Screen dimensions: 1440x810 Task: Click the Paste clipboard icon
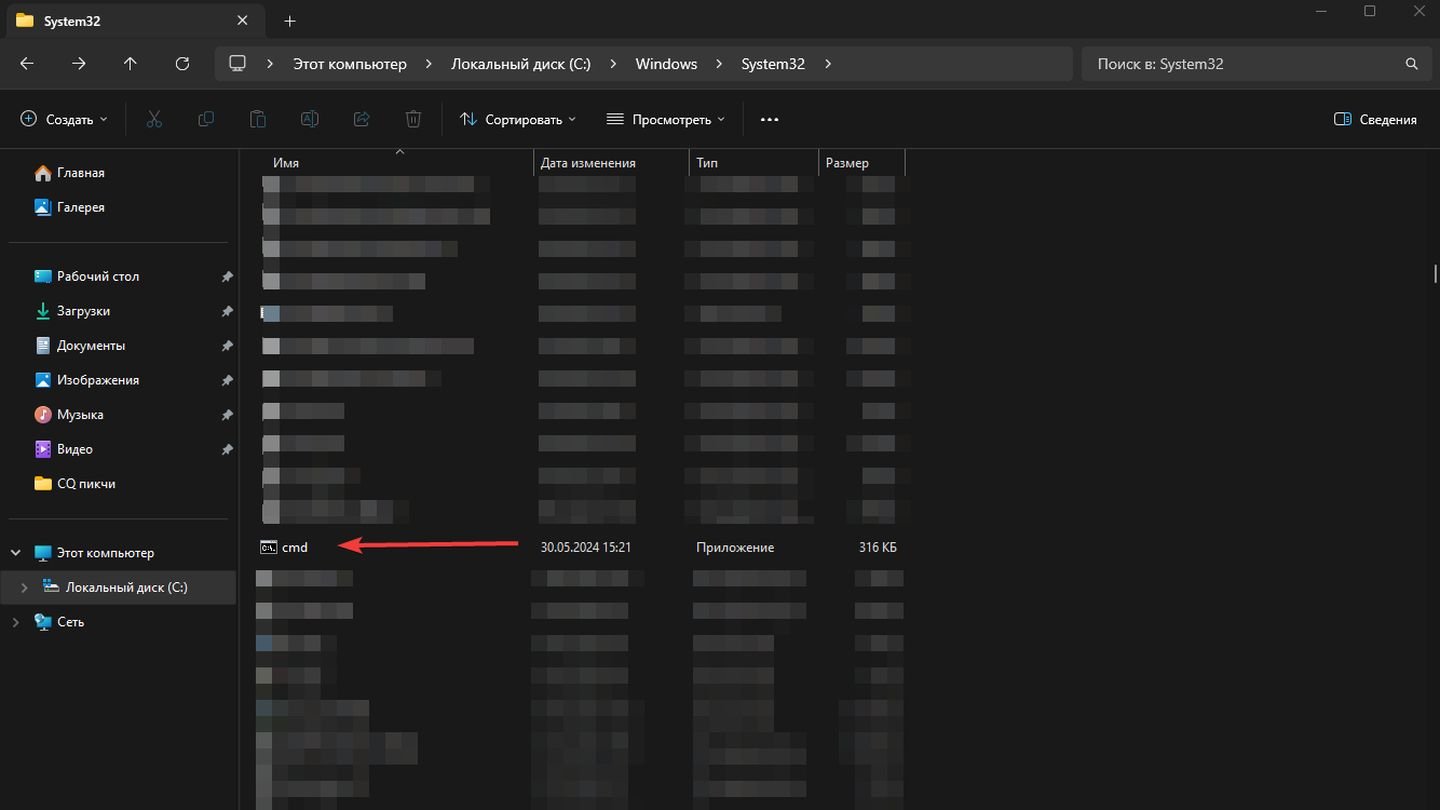click(x=257, y=119)
